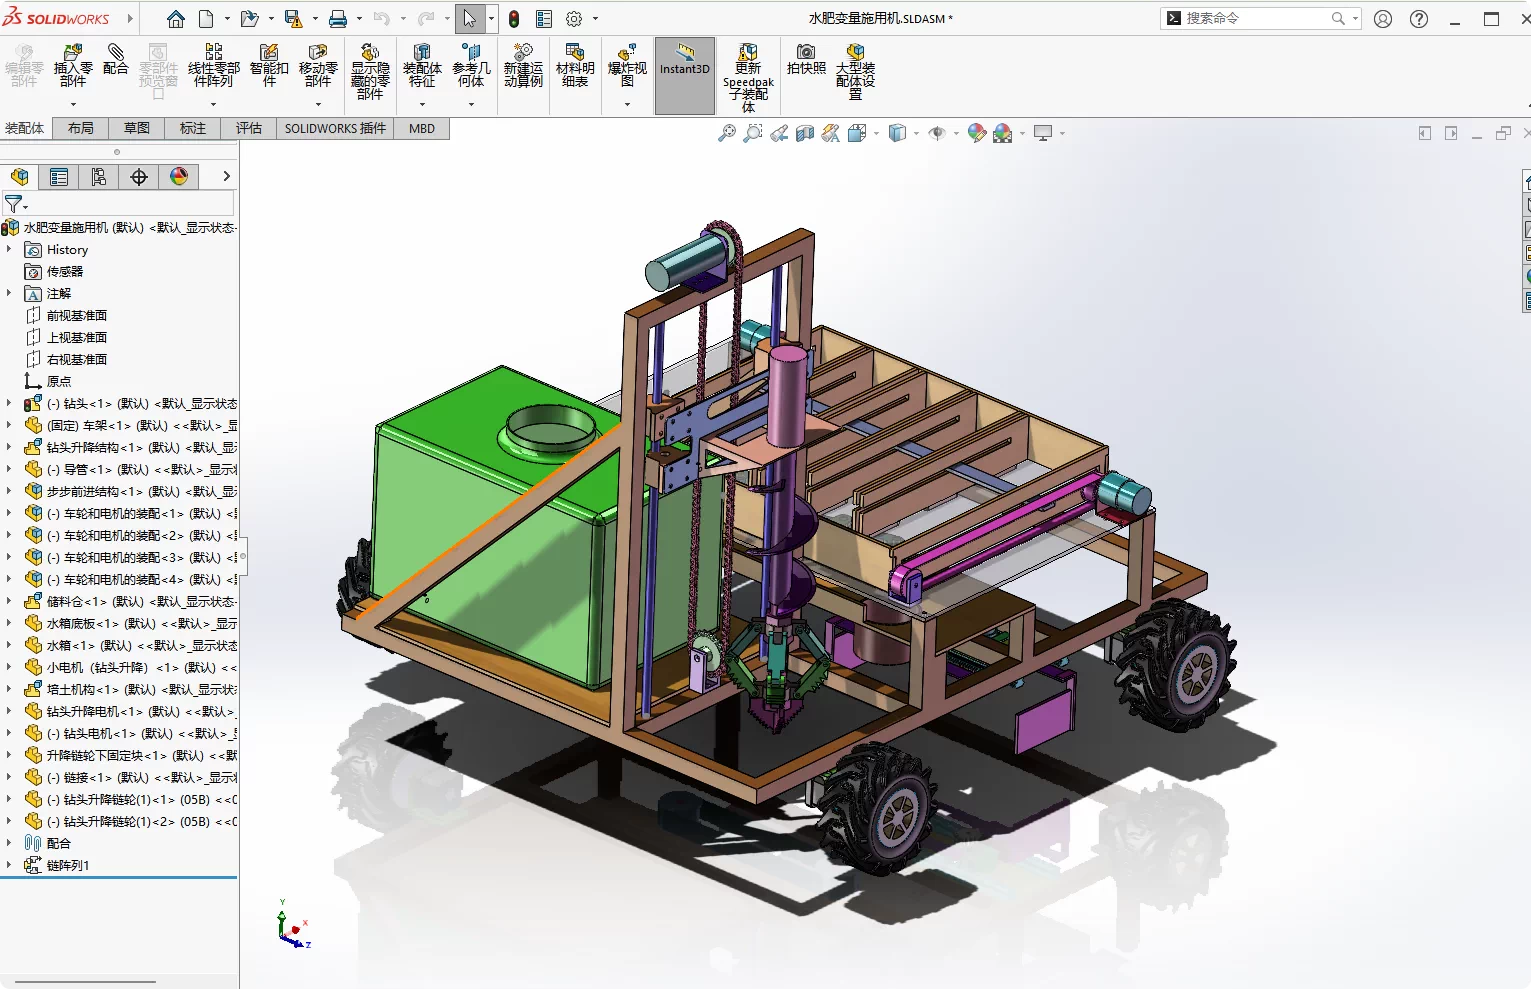Image resolution: width=1531 pixels, height=989 pixels.
Task: Open Edit Appearance color ball icon
Action: click(x=977, y=133)
